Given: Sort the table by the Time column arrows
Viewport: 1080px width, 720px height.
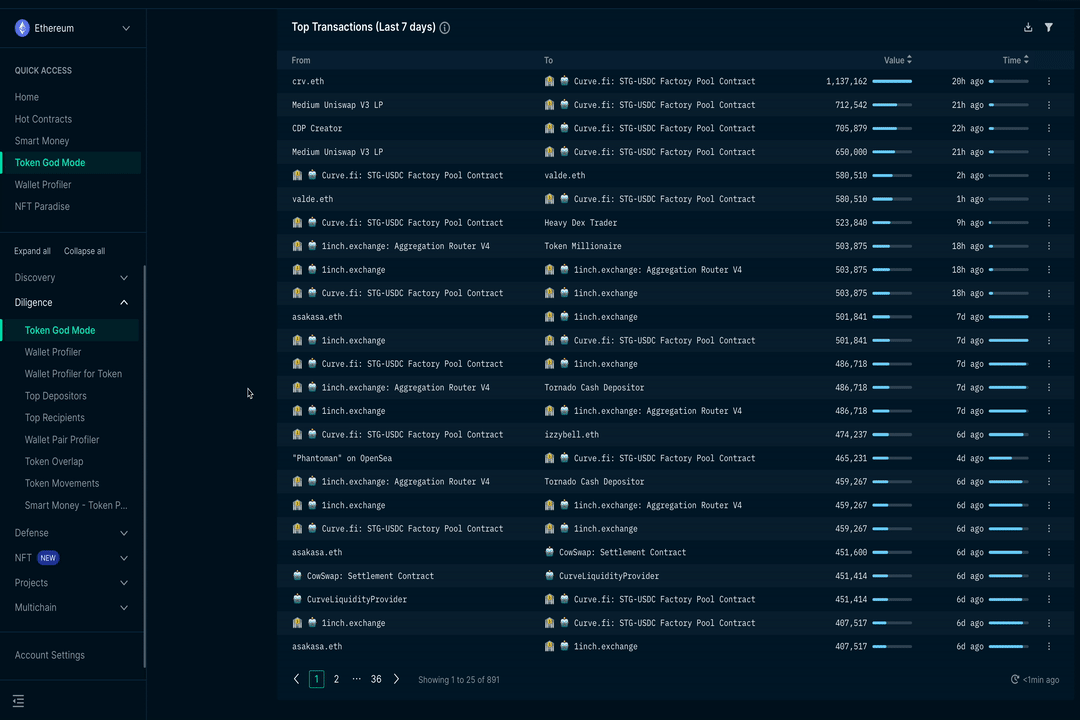Looking at the screenshot, I should pyautogui.click(x=1026, y=60).
